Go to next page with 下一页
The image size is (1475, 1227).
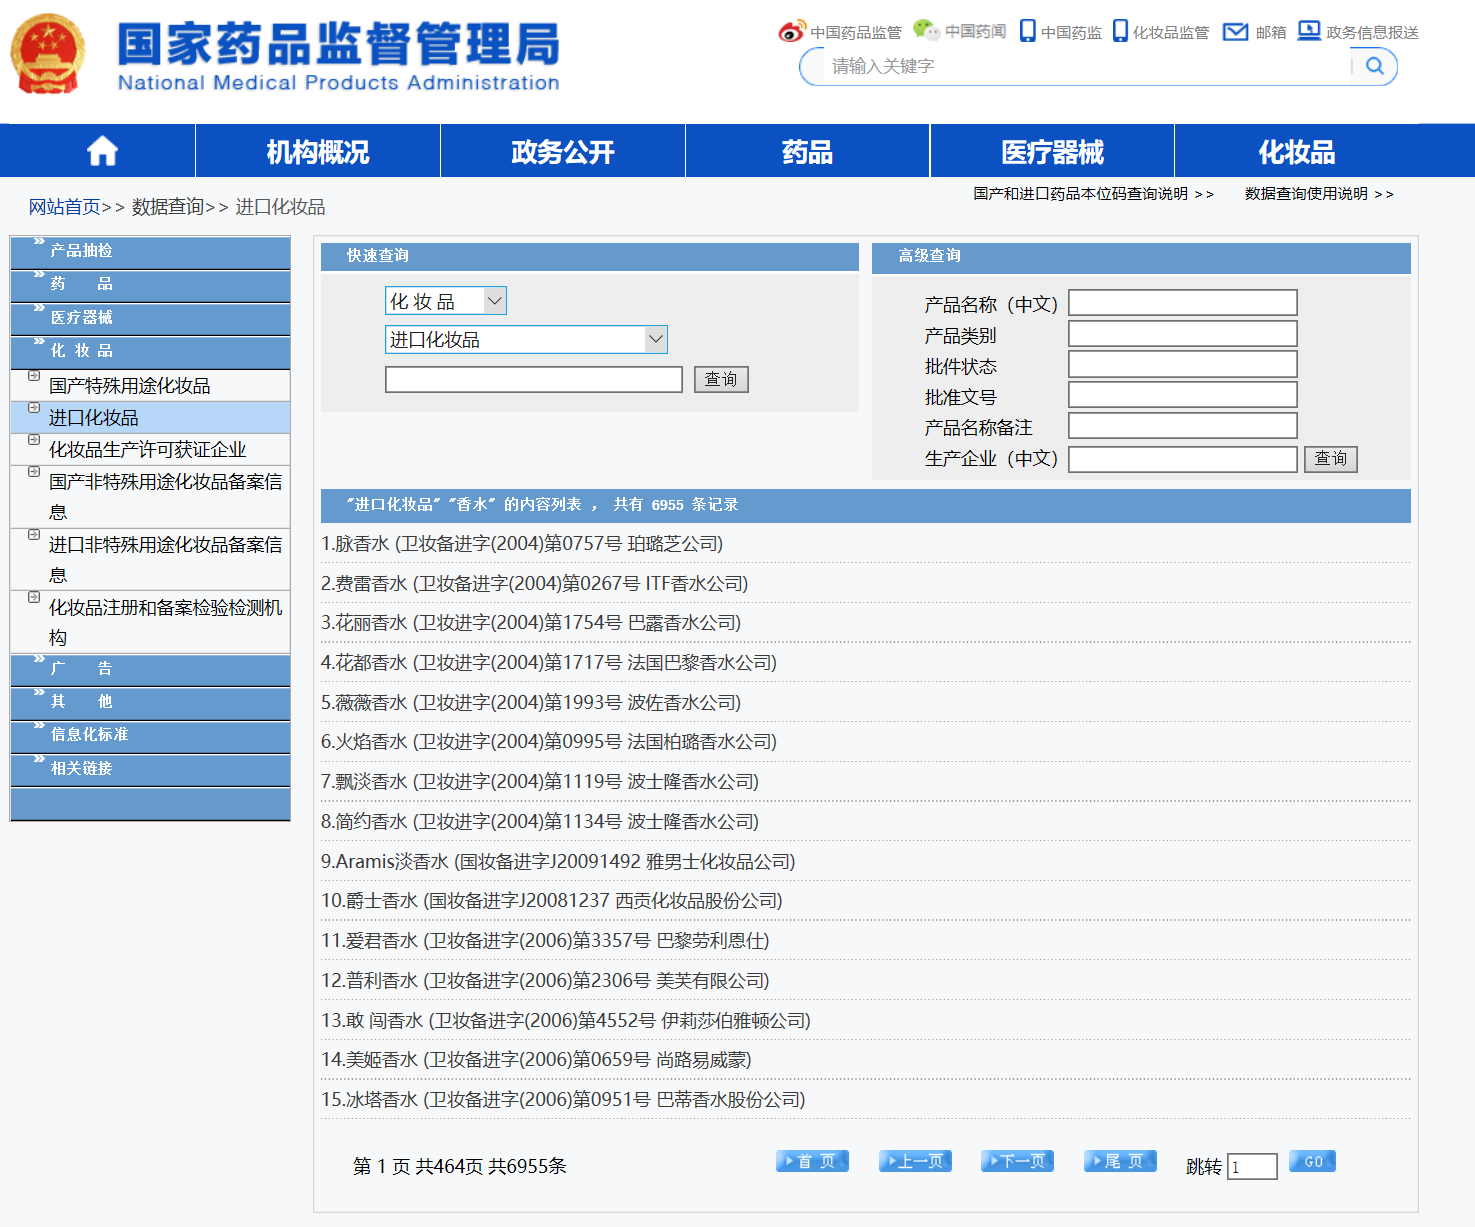pos(1017,1161)
